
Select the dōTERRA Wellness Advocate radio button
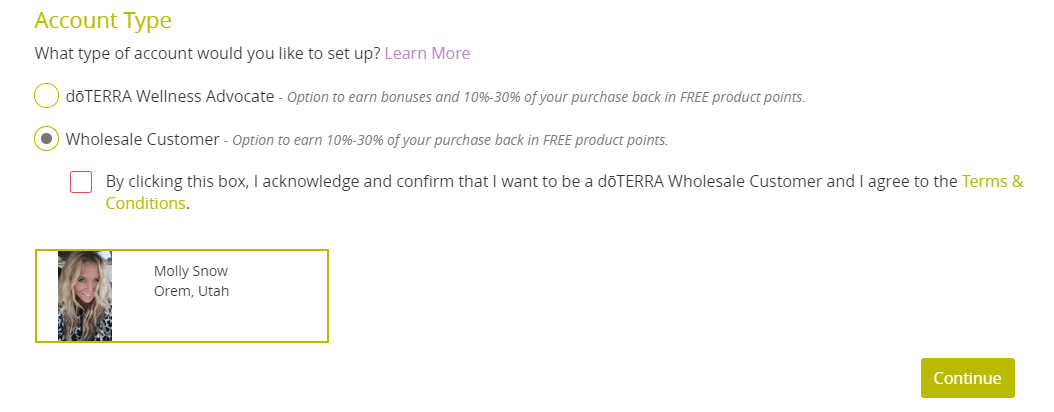click(x=46, y=96)
